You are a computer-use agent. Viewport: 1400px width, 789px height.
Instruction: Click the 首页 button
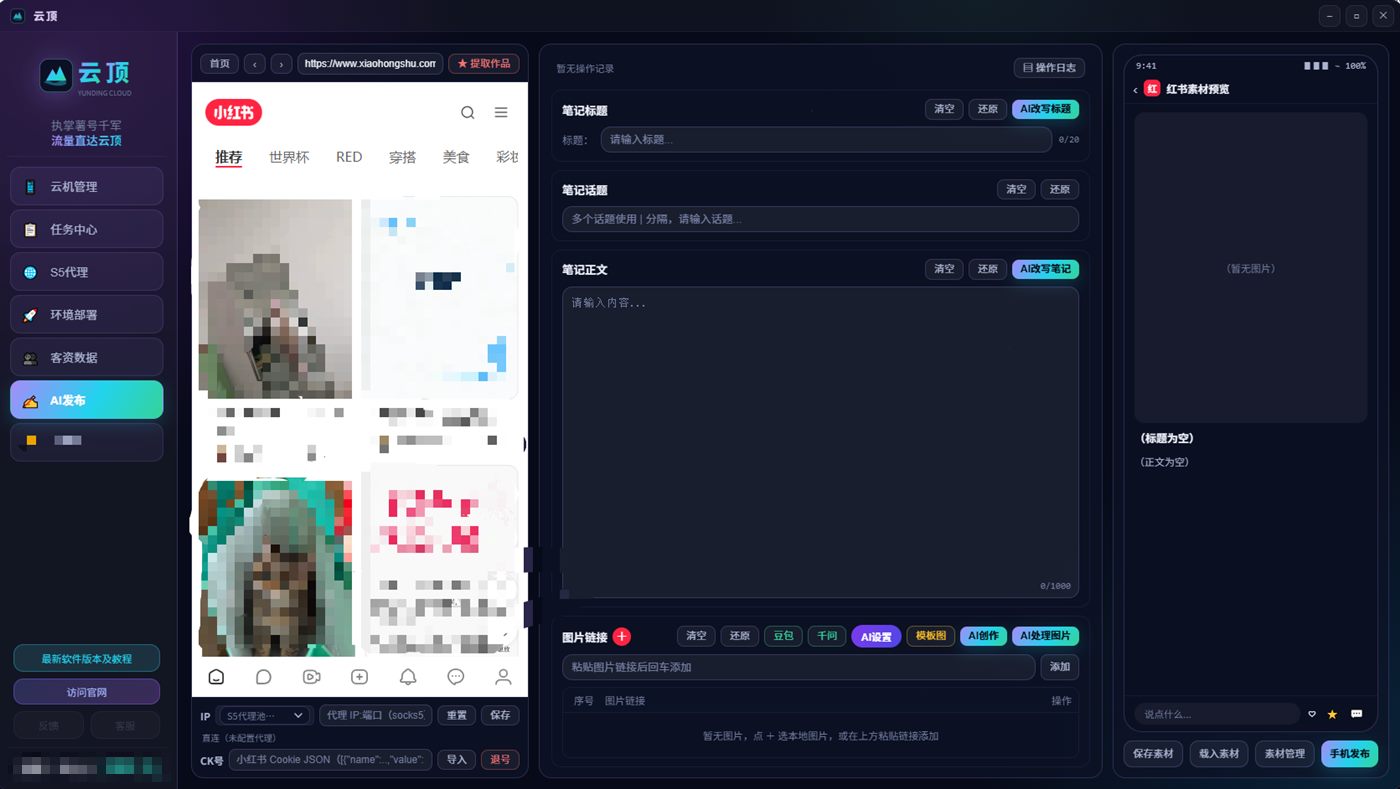point(220,64)
